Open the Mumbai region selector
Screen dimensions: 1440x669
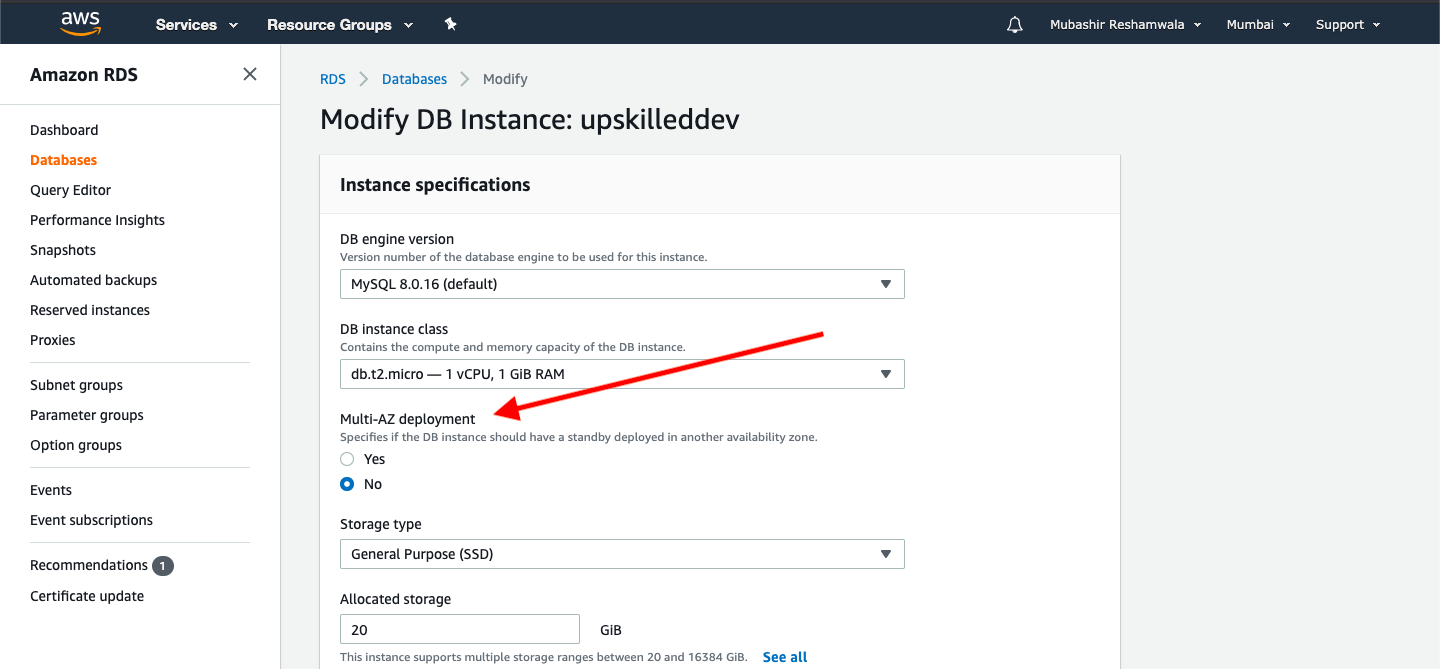[x=1258, y=25]
